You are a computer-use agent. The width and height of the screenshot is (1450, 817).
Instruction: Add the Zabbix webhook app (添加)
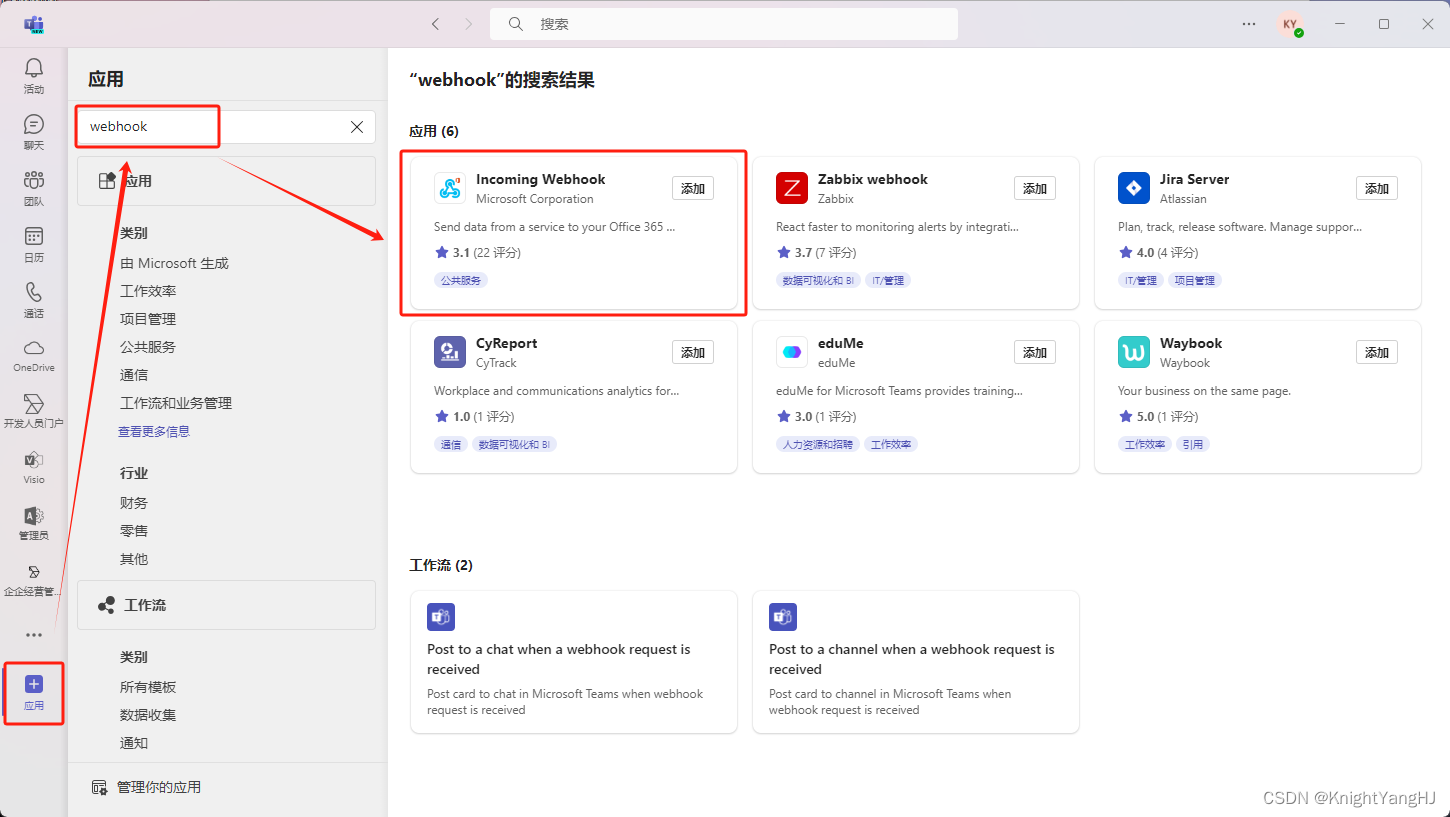1035,188
